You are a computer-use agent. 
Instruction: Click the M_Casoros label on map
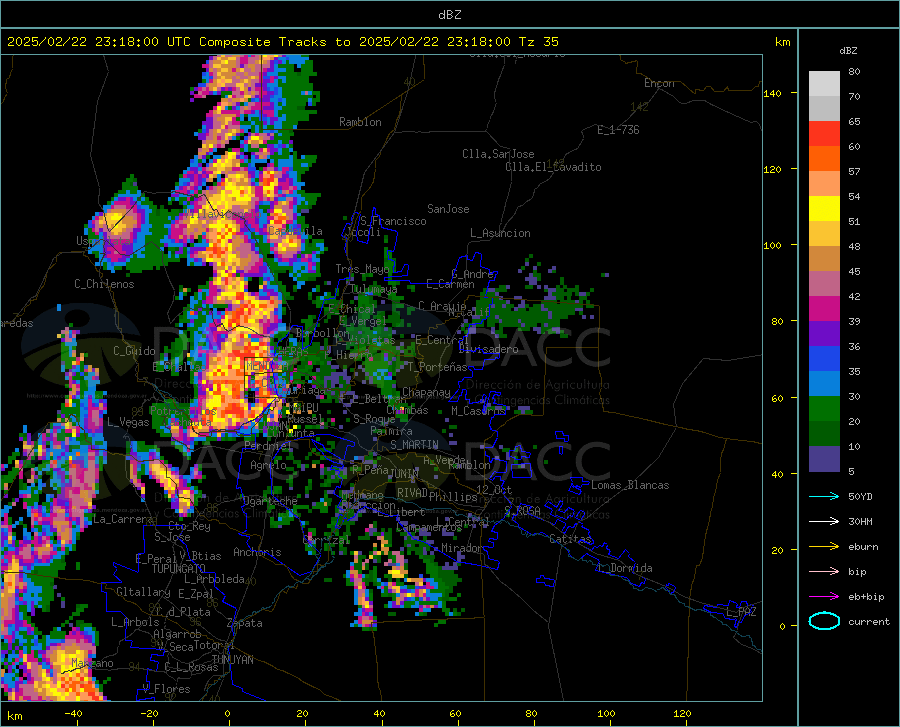tap(478, 410)
